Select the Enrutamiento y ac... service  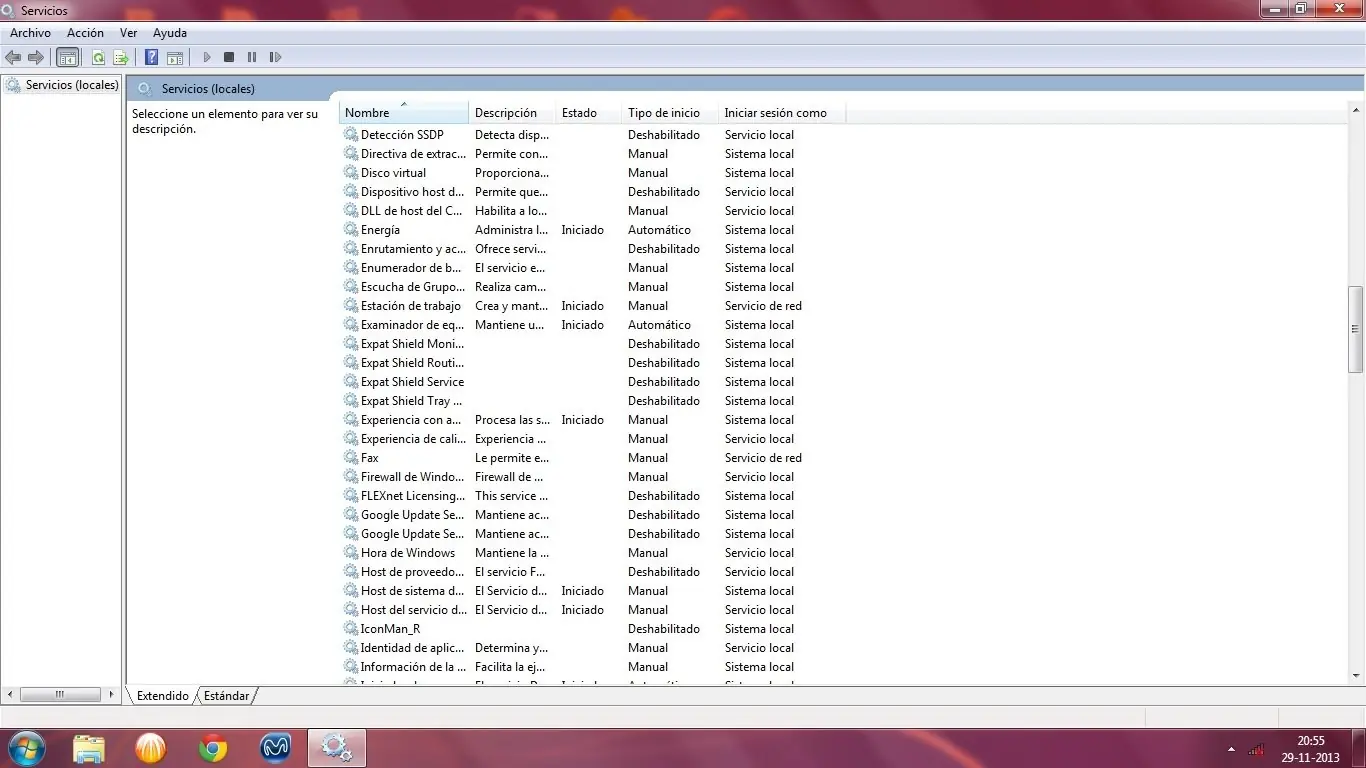click(413, 248)
